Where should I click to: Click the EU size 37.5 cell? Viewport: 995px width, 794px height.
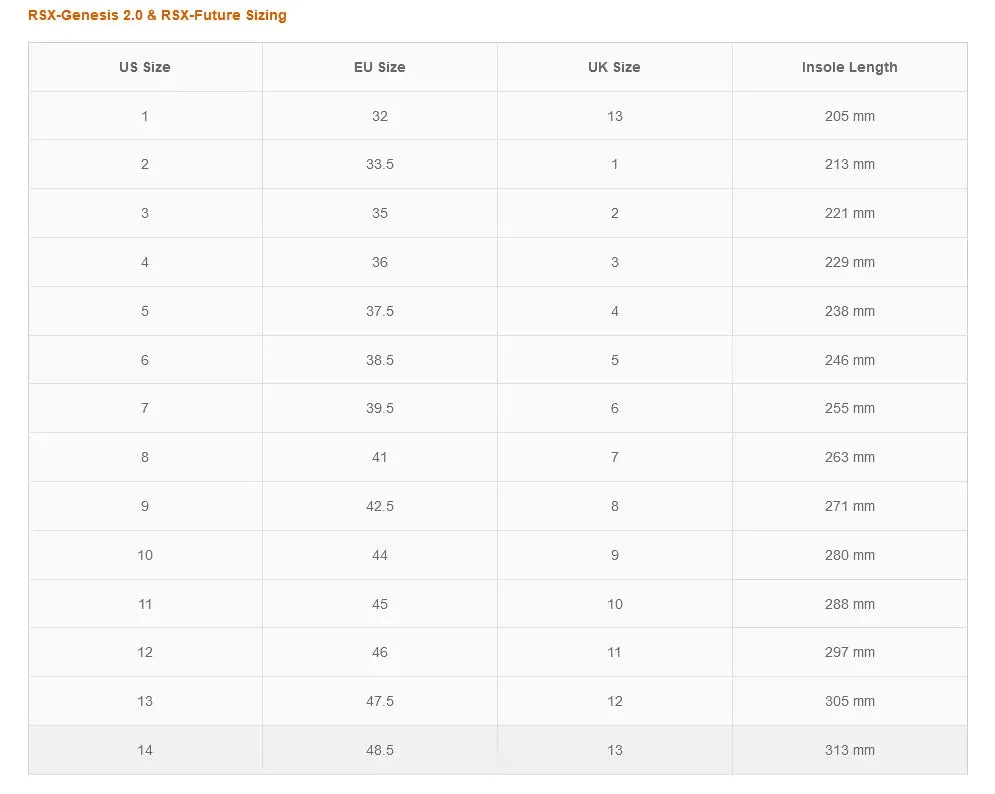[x=380, y=311]
